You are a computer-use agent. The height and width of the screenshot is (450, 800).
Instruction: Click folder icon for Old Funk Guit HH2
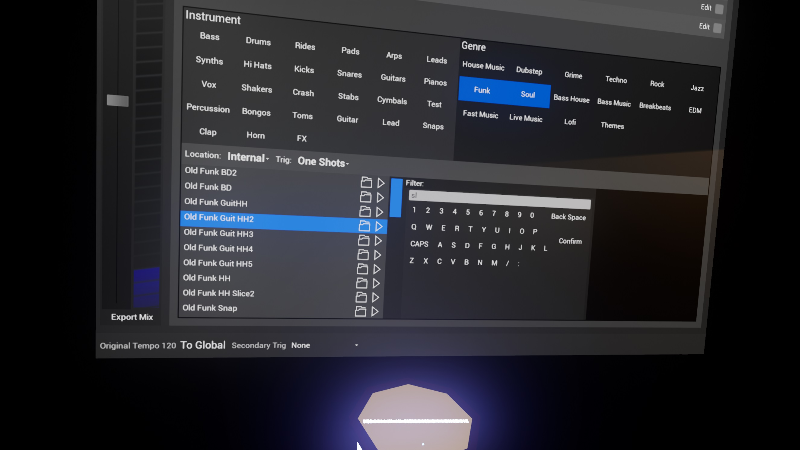[x=365, y=226]
